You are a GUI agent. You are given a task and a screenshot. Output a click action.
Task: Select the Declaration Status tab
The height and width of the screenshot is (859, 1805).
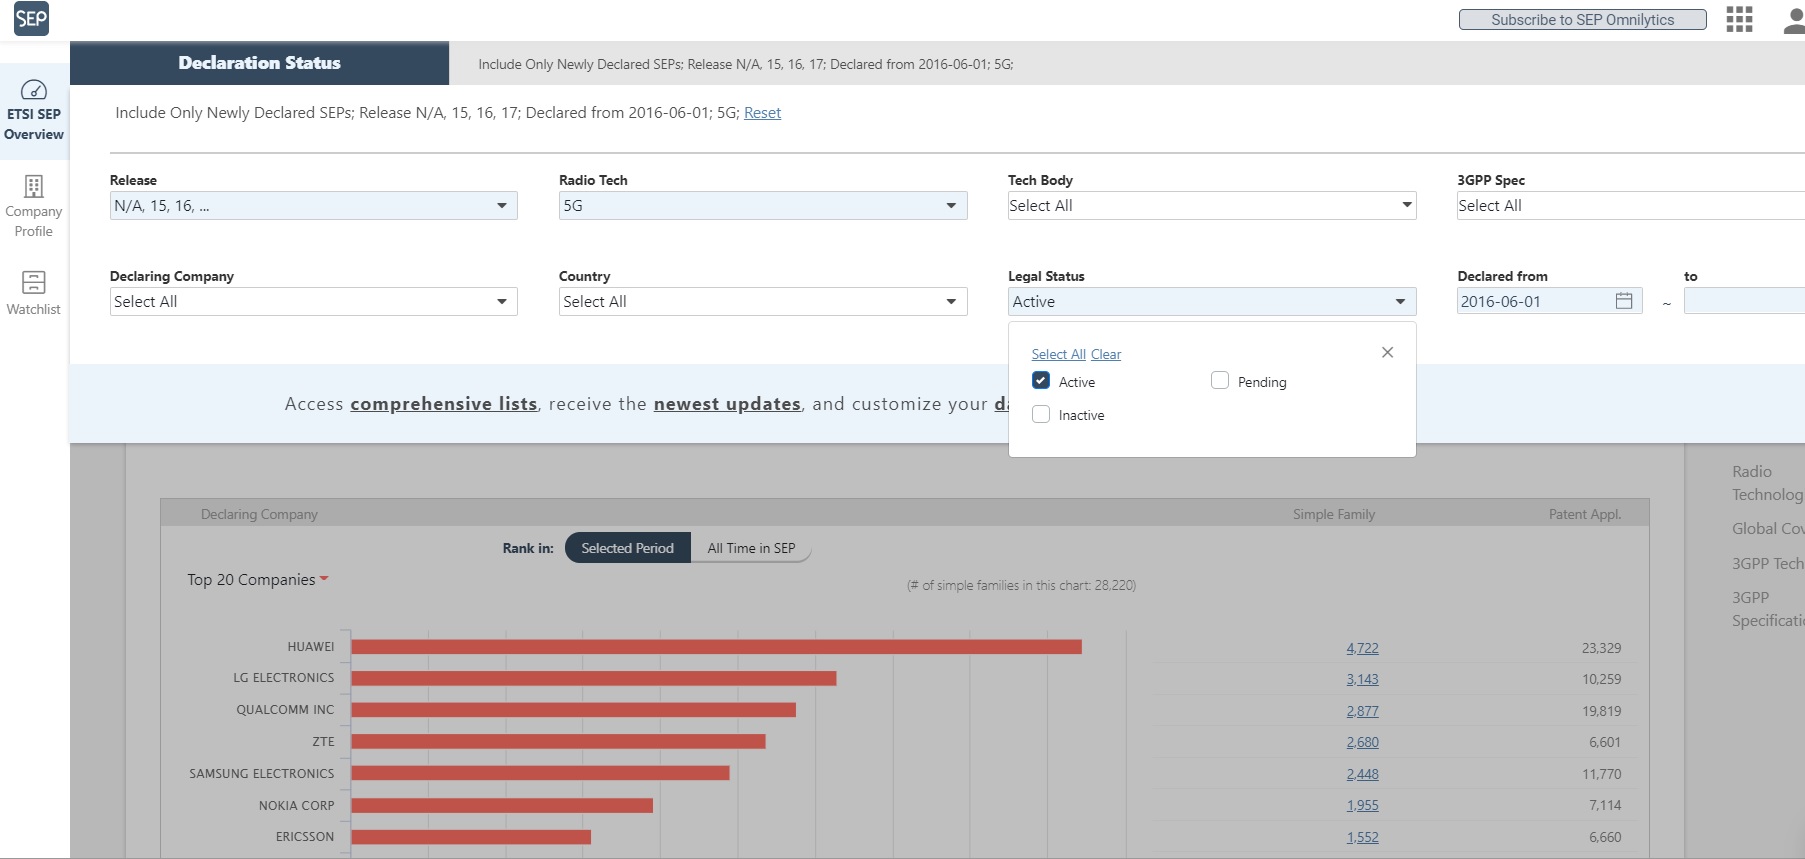click(259, 63)
